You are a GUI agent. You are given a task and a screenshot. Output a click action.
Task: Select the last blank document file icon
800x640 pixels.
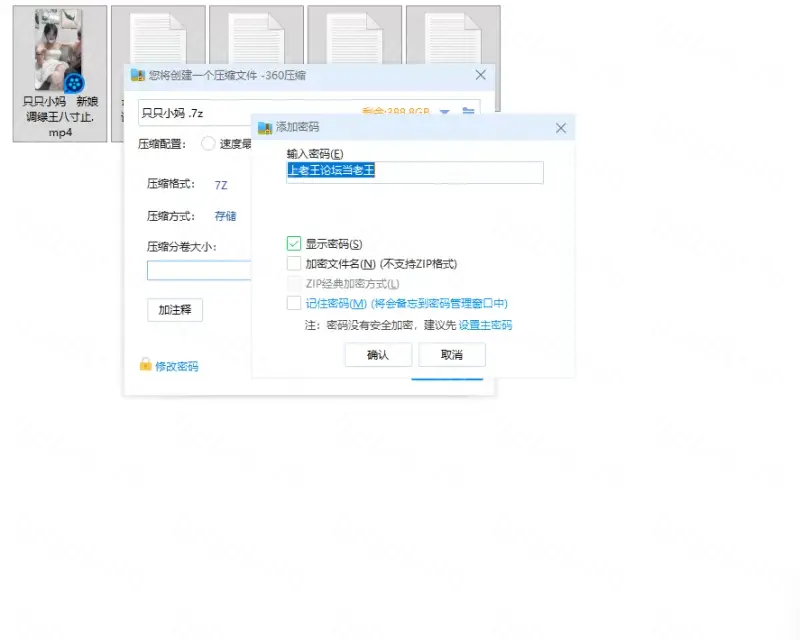(x=452, y=40)
